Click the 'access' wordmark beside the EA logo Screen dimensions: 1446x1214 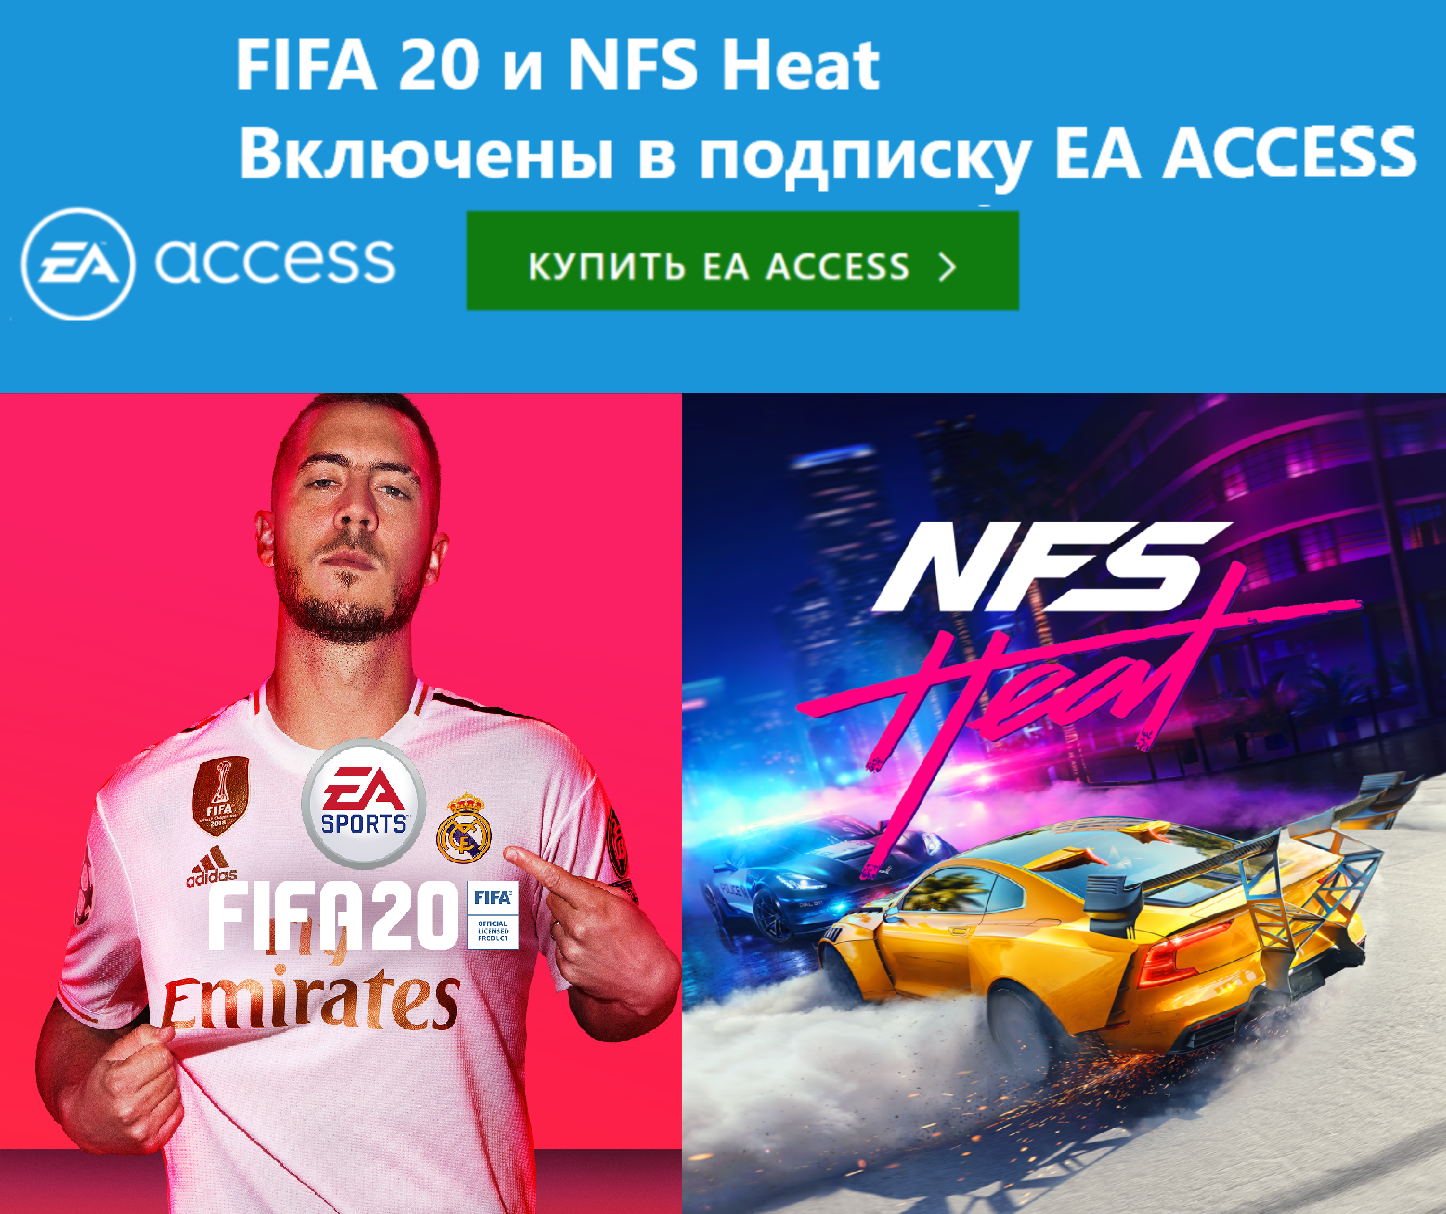click(x=275, y=261)
